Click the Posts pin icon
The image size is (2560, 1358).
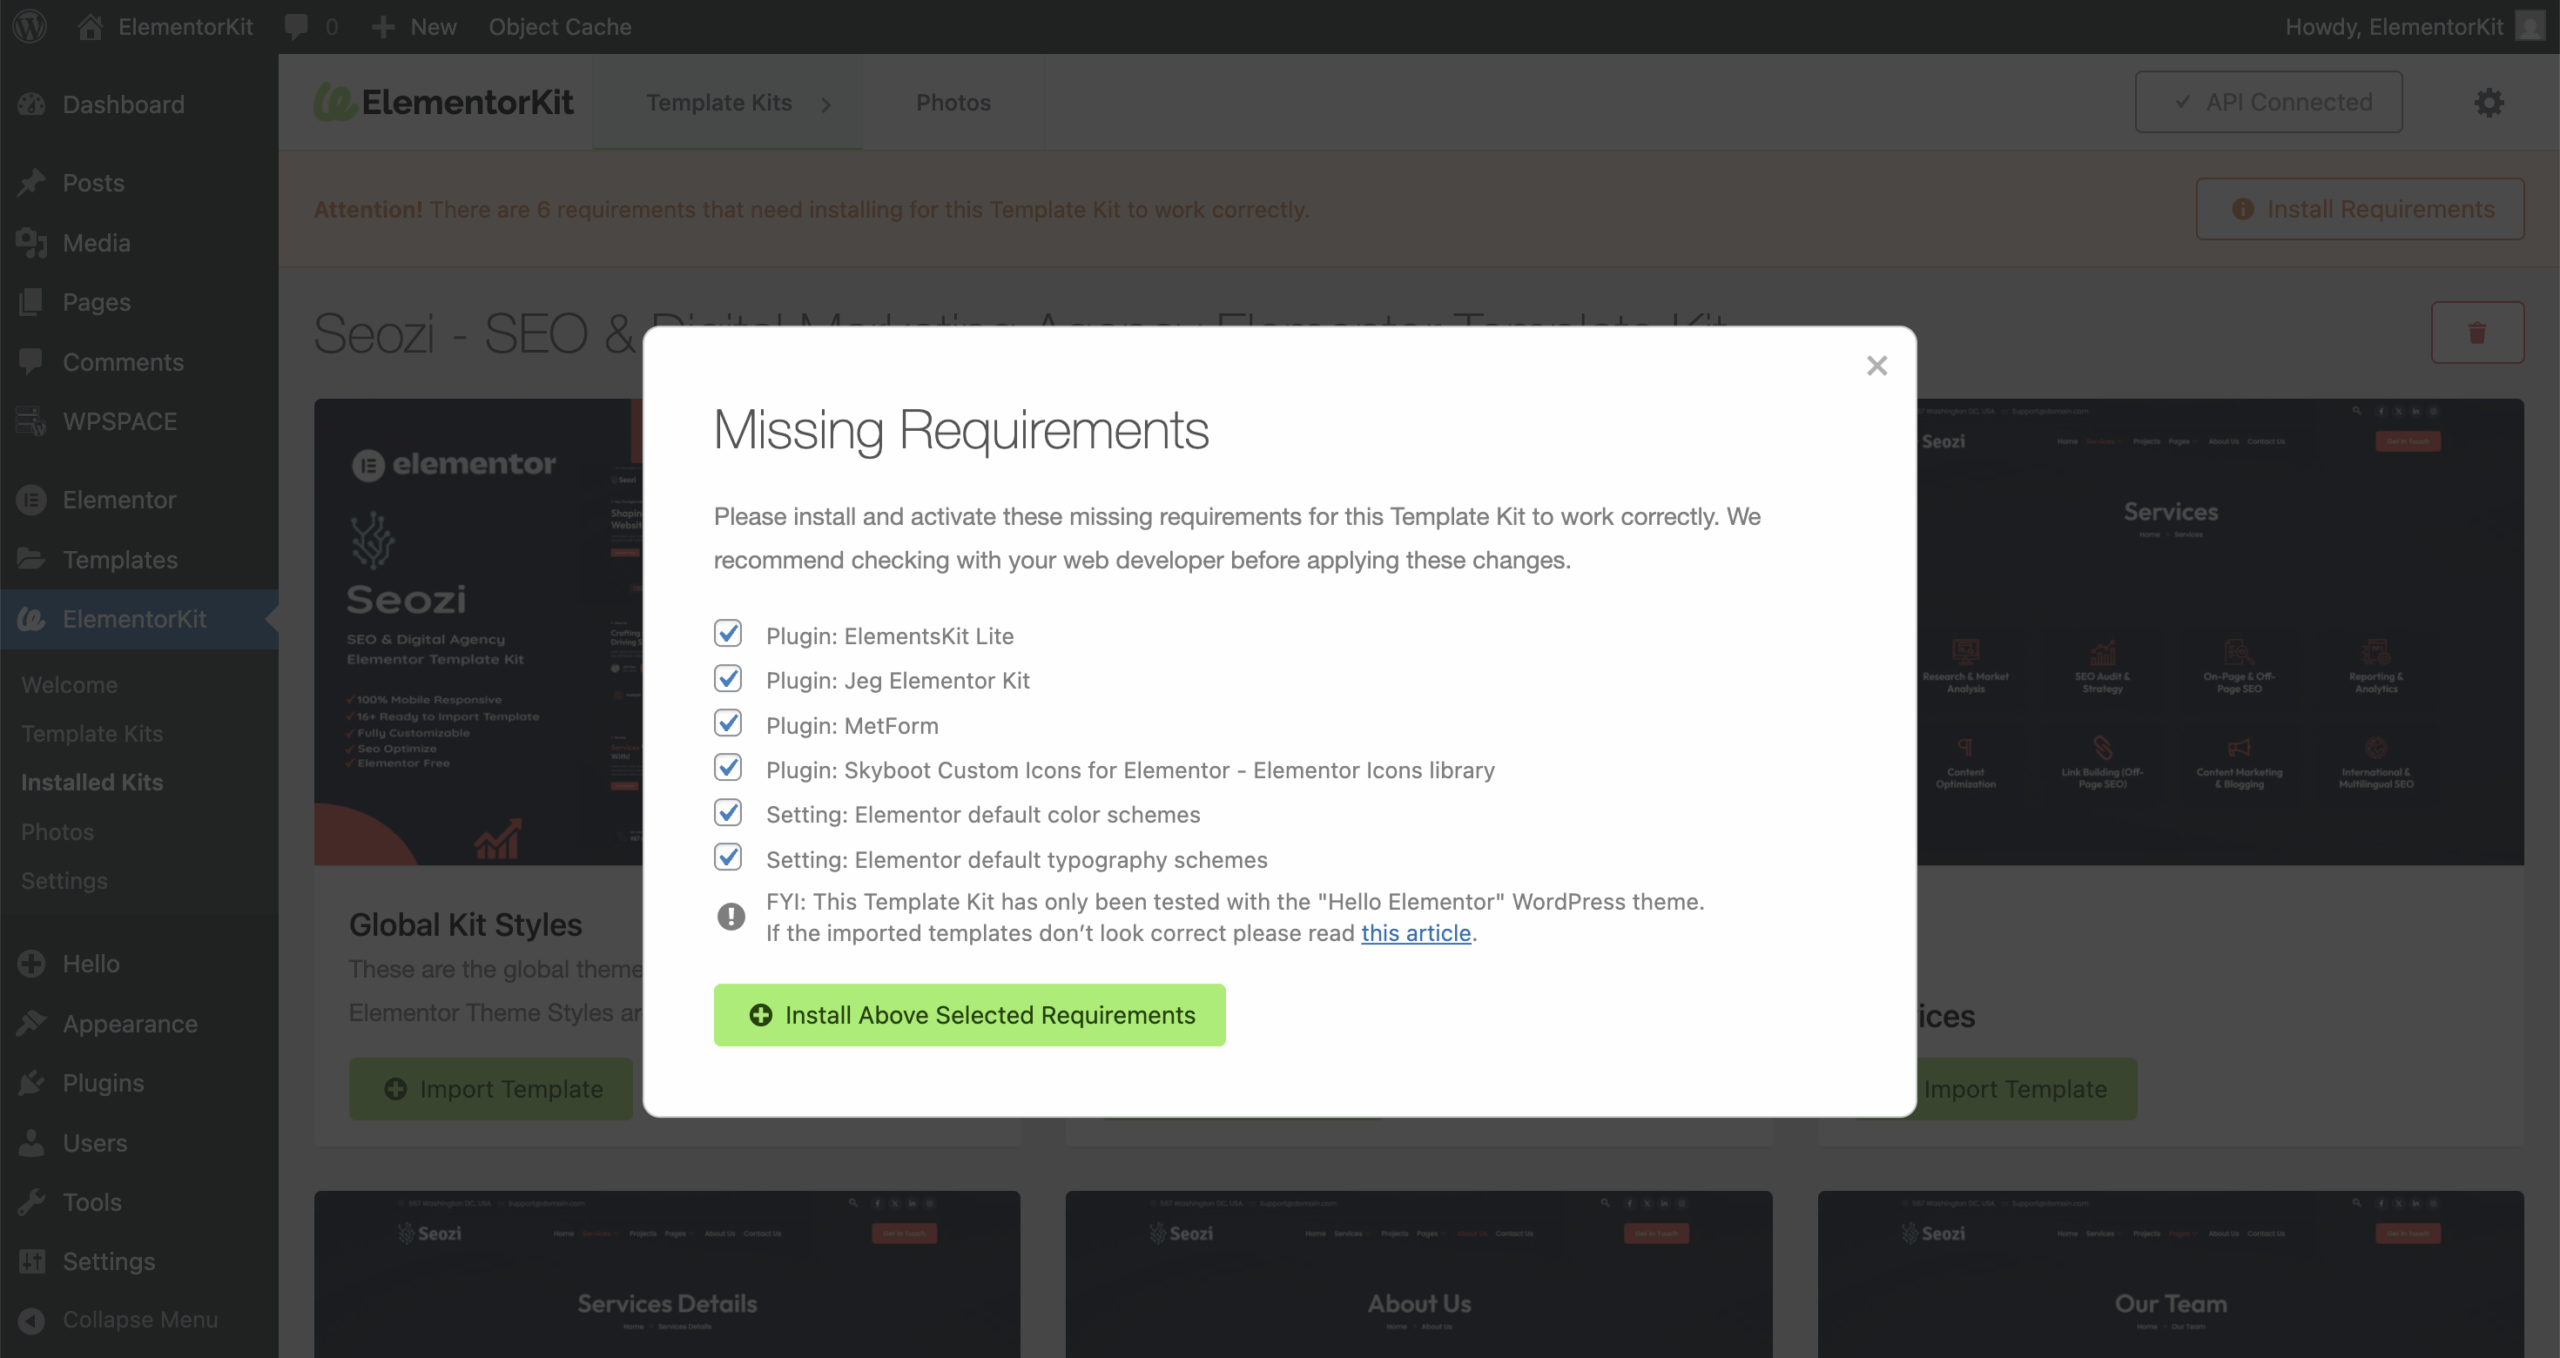click(31, 183)
